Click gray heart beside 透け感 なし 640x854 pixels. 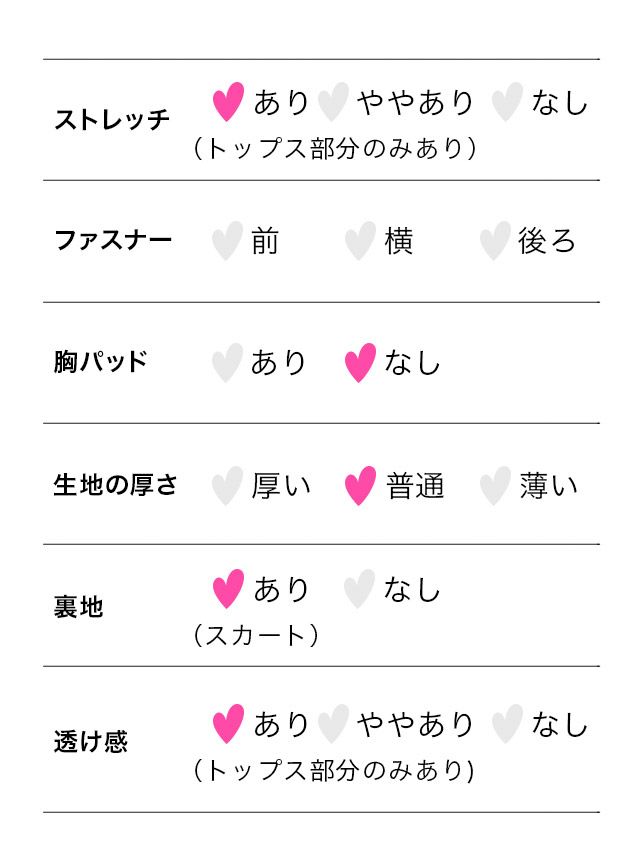507,724
